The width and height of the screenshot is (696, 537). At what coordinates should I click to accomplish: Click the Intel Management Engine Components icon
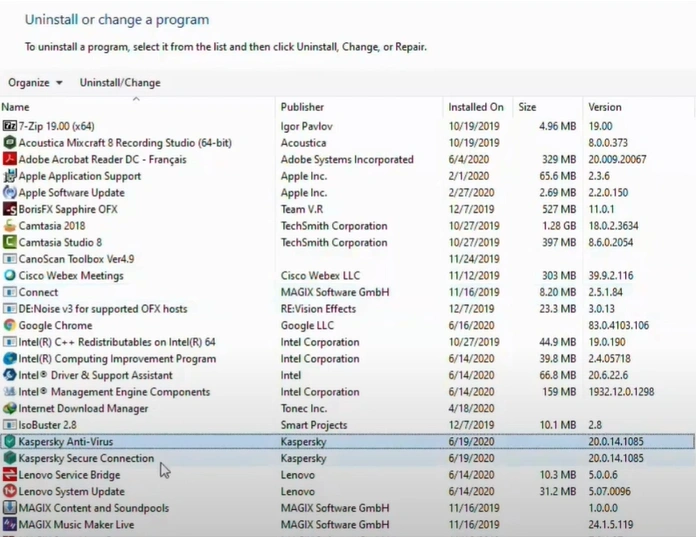click(9, 392)
